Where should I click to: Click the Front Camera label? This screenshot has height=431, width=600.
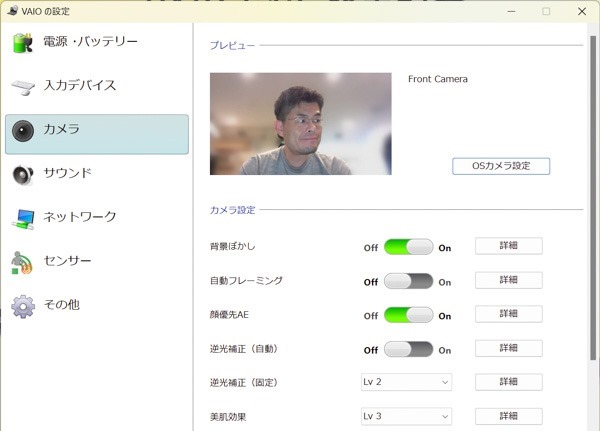pos(438,79)
